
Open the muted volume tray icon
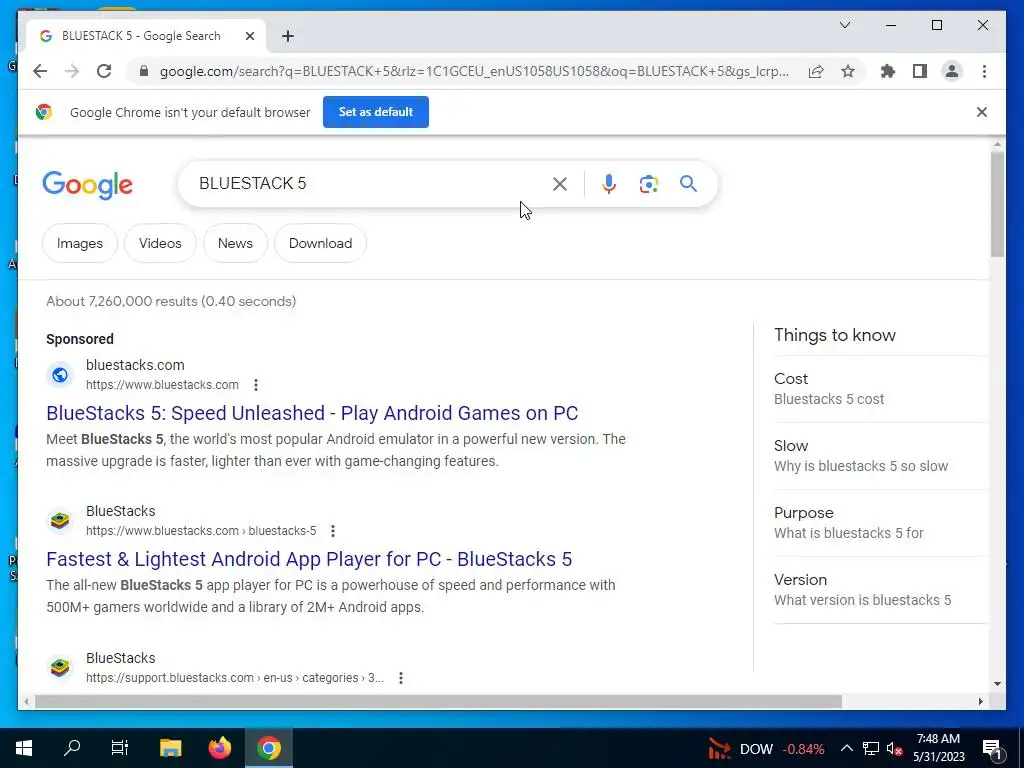[894, 748]
